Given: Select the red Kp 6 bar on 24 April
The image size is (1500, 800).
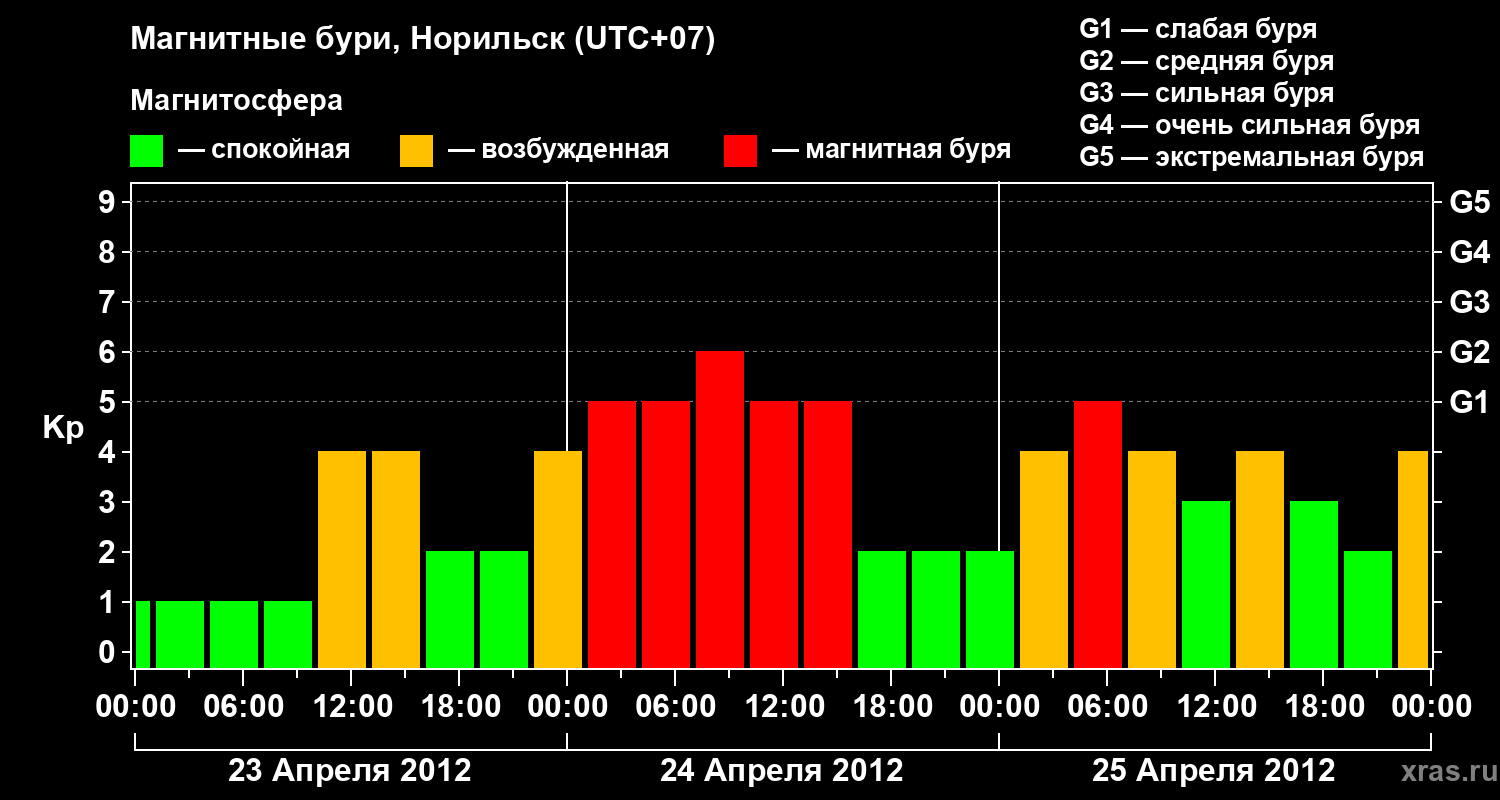Looking at the screenshot, I should point(720,509).
